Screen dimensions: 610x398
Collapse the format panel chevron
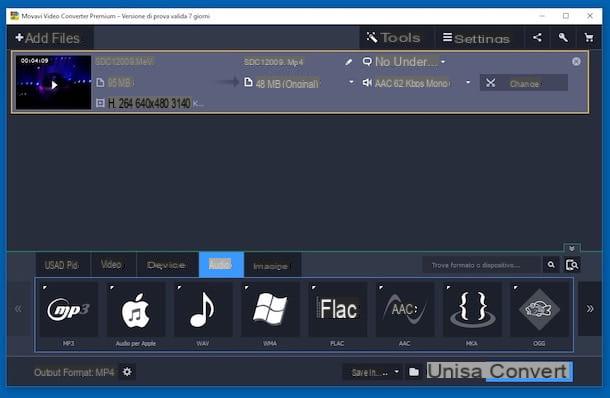point(572,248)
